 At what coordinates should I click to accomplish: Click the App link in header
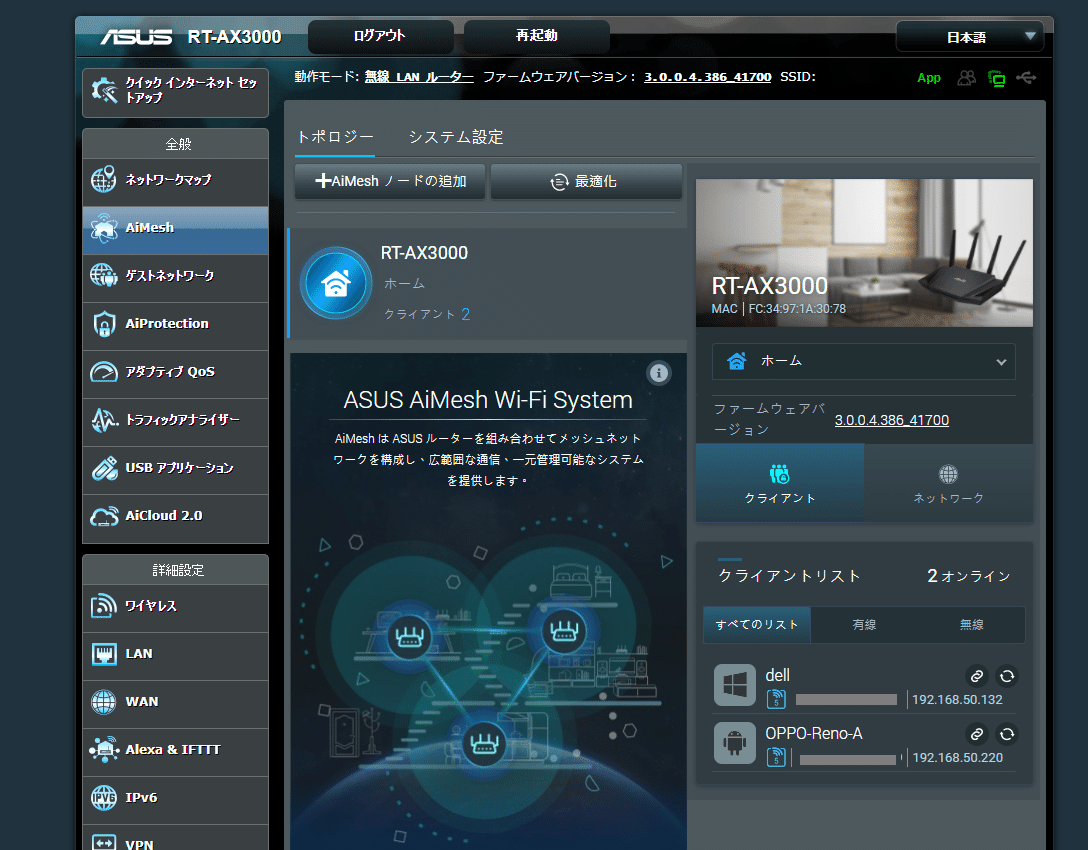coord(928,78)
